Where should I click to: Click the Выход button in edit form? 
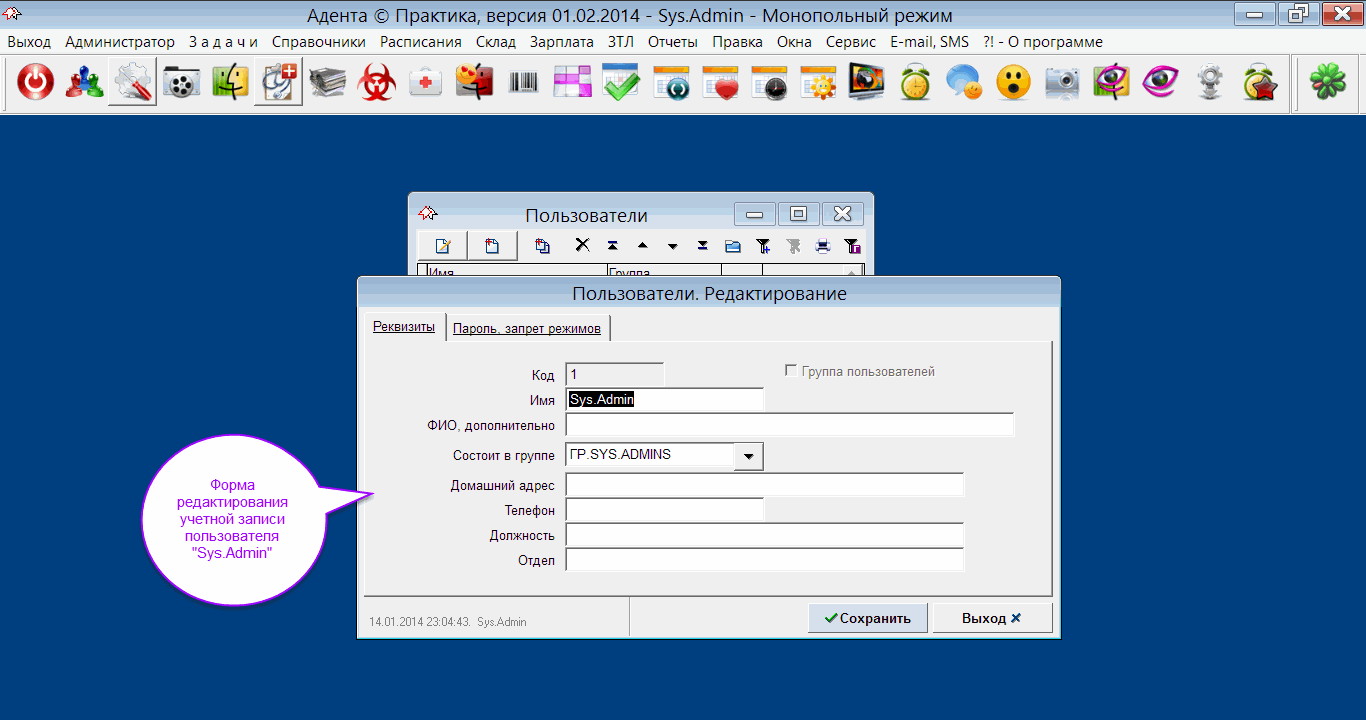point(991,618)
